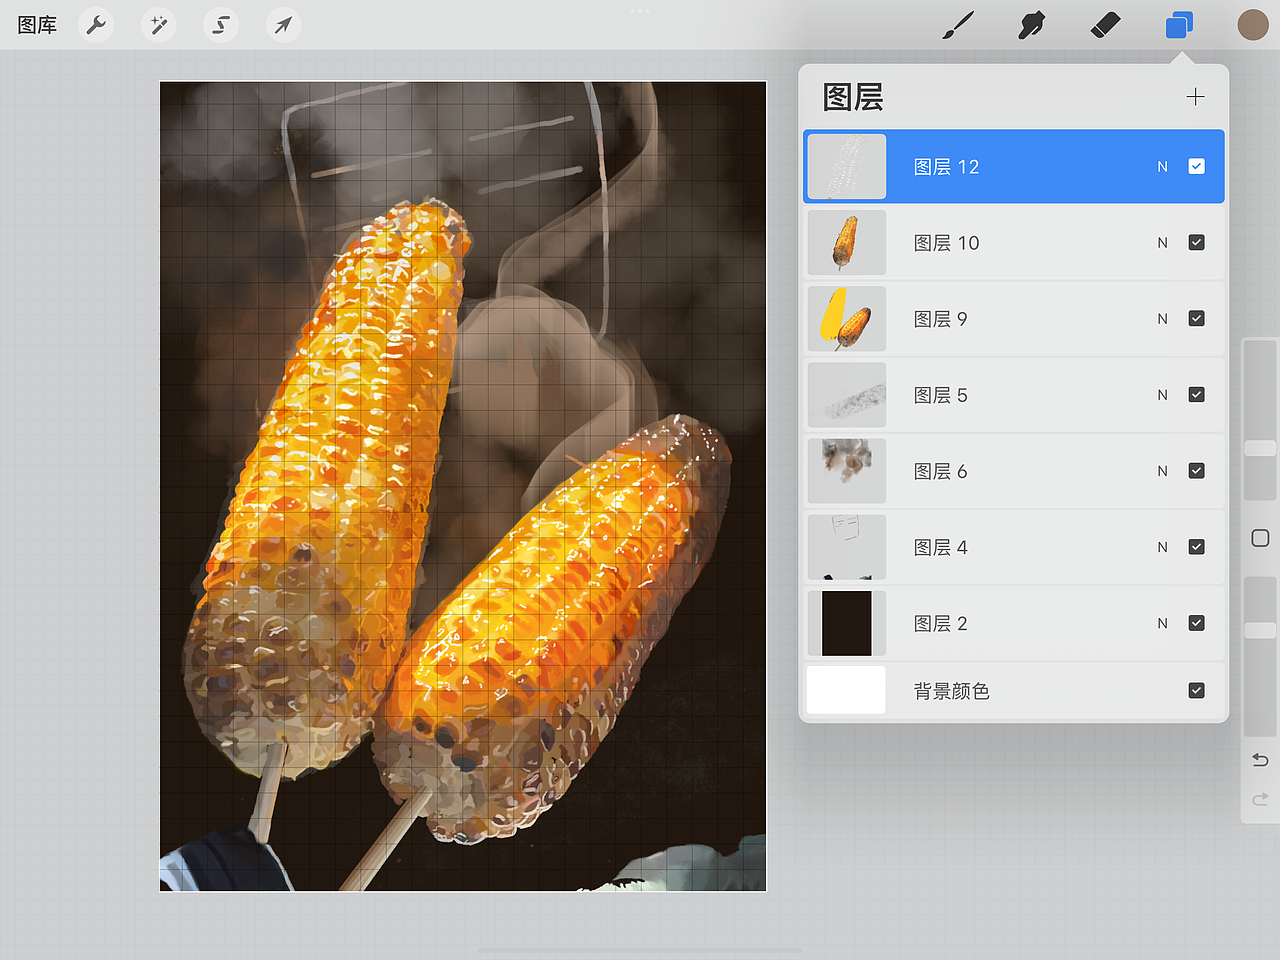Return to 图库 gallery
Viewport: 1280px width, 960px height.
point(37,25)
